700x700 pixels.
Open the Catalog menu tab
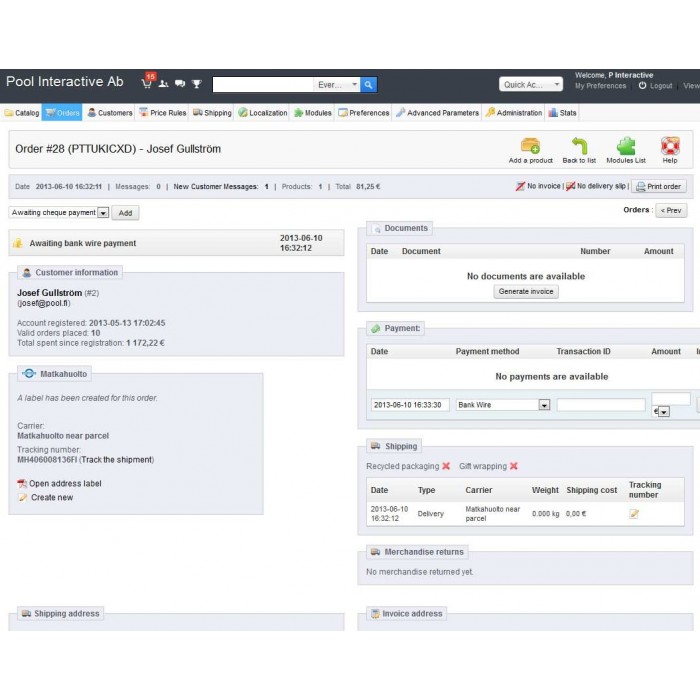click(21, 113)
